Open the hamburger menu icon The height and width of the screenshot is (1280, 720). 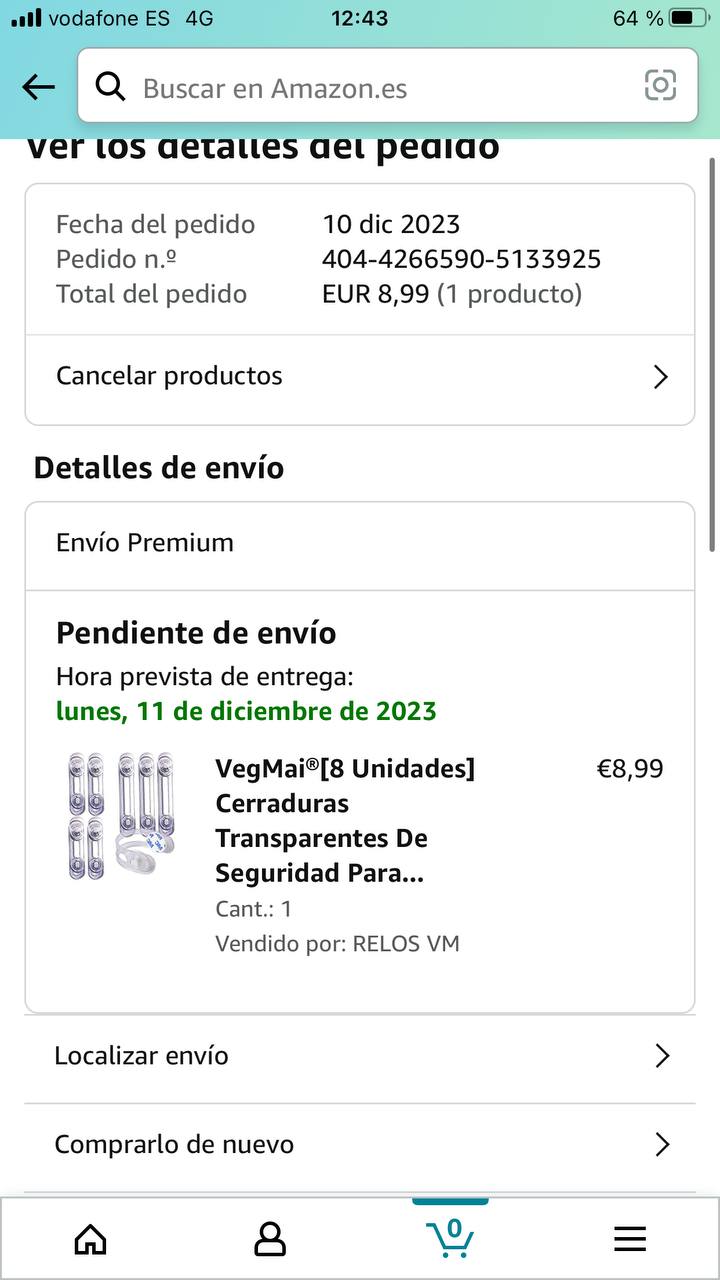click(x=630, y=1239)
